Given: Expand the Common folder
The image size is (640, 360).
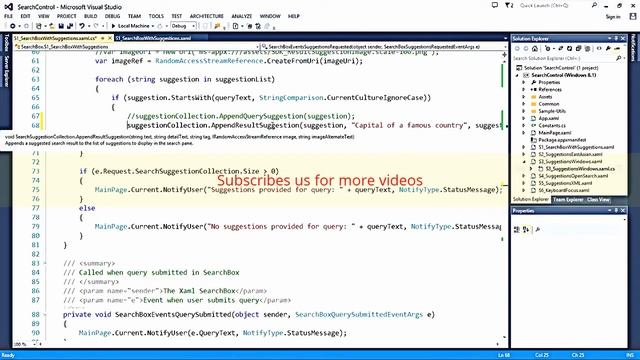Looking at the screenshot, I should pyautogui.click(x=524, y=104).
